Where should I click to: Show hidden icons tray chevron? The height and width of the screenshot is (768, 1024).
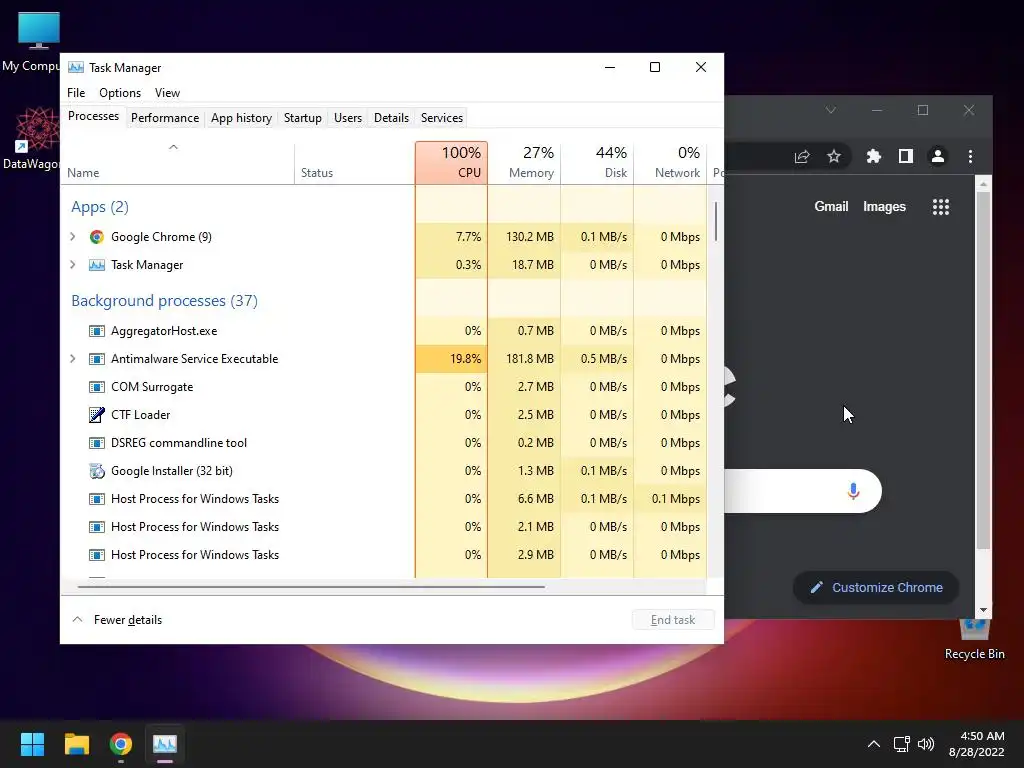874,744
